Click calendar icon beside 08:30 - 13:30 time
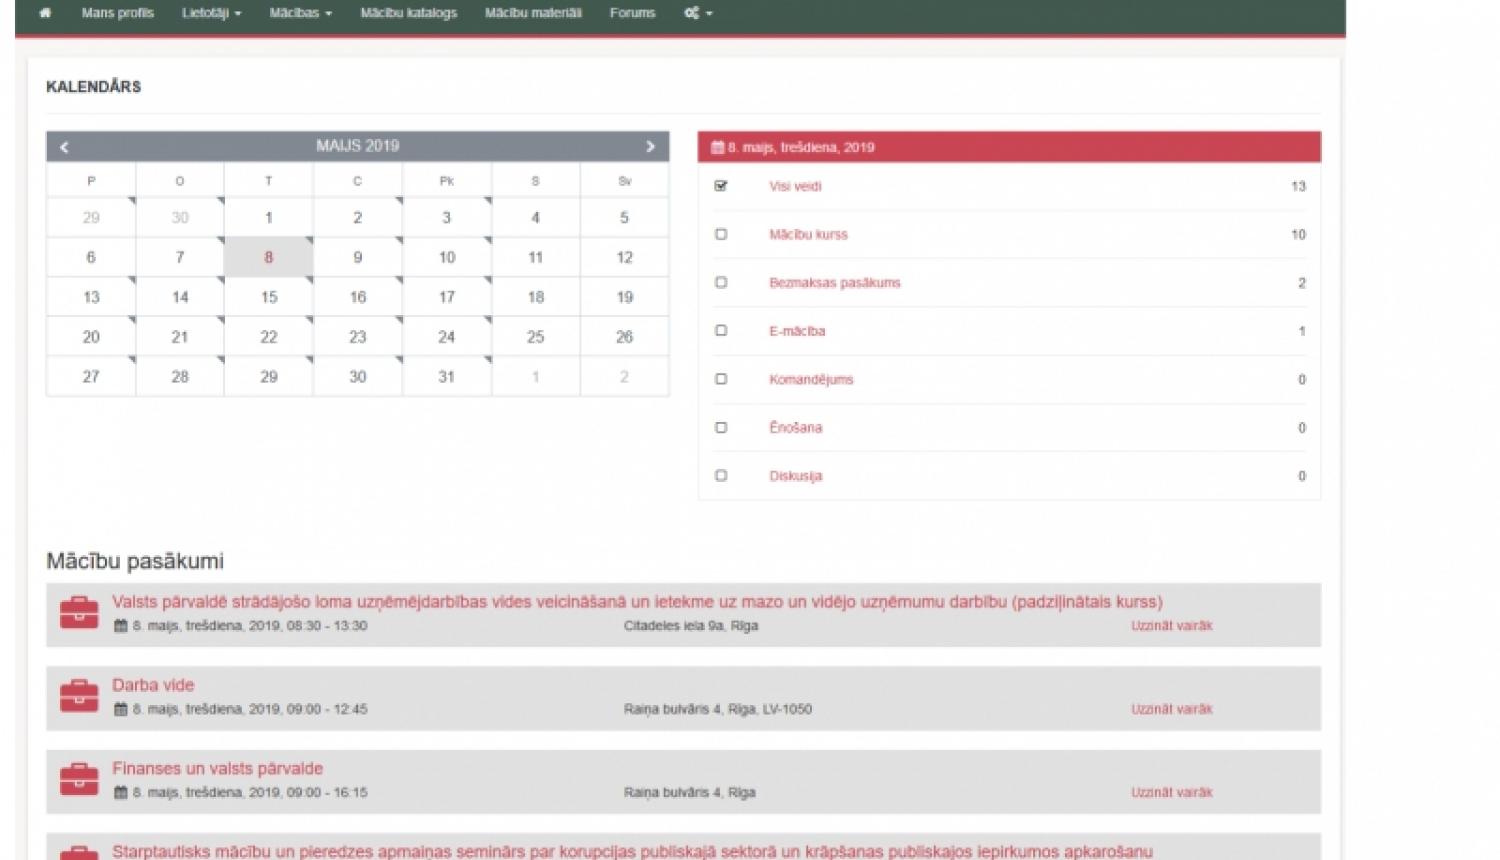This screenshot has width=1500, height=860. 120,626
